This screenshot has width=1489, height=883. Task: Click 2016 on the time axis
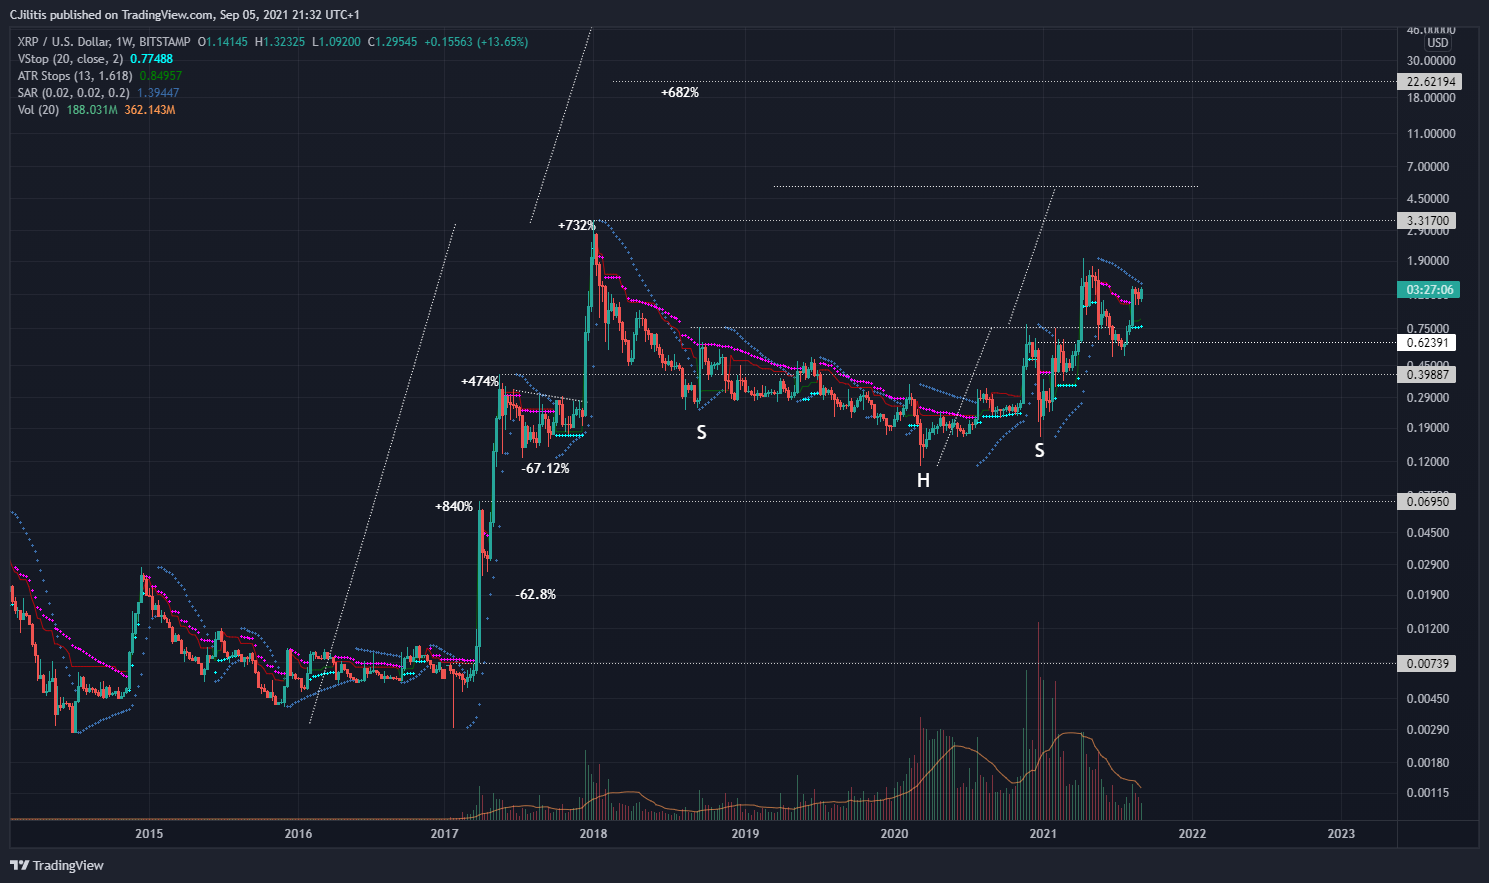tap(298, 834)
